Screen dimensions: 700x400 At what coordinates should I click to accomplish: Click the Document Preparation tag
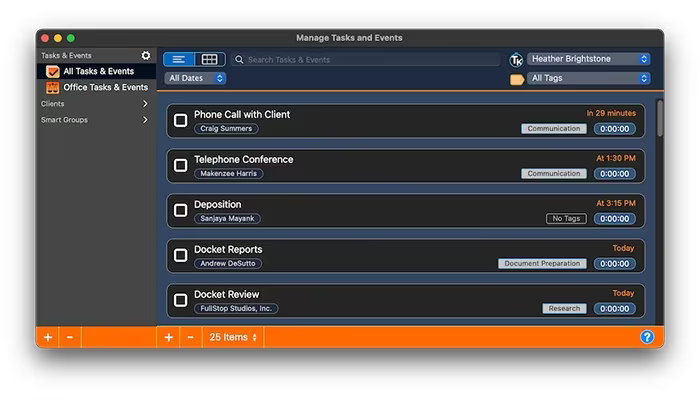[x=542, y=263]
